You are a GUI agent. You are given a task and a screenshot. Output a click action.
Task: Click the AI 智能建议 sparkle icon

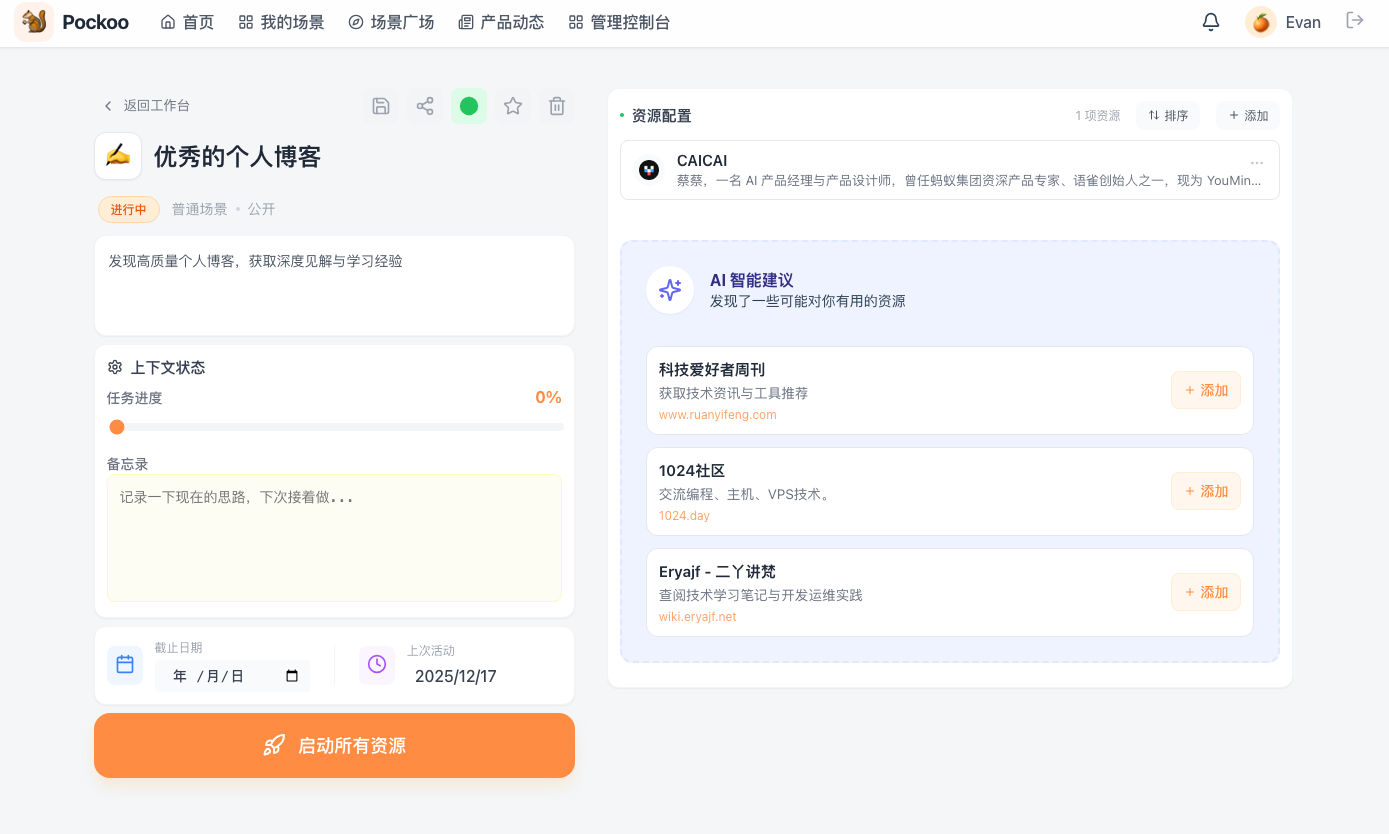(x=670, y=289)
